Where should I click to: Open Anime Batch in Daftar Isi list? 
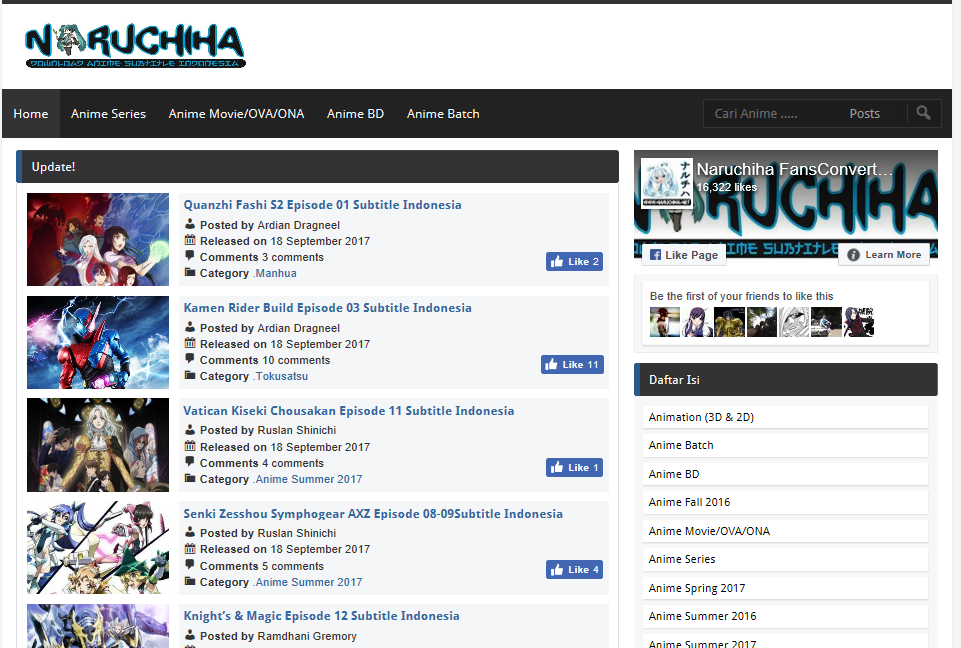click(x=785, y=445)
